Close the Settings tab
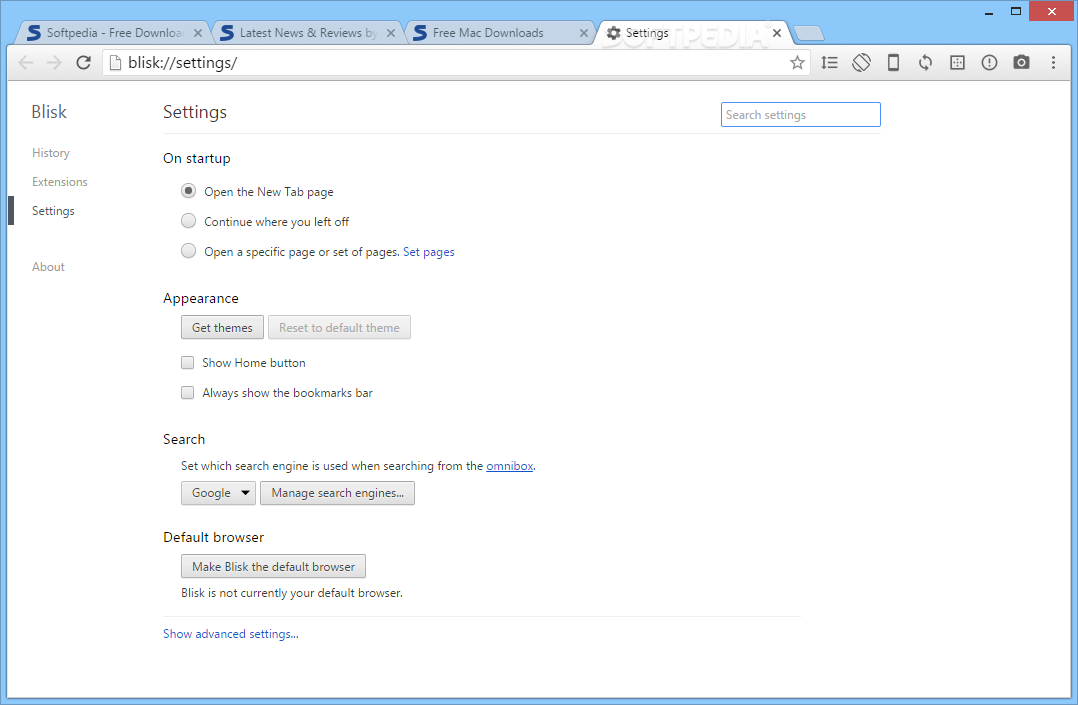 [x=776, y=33]
